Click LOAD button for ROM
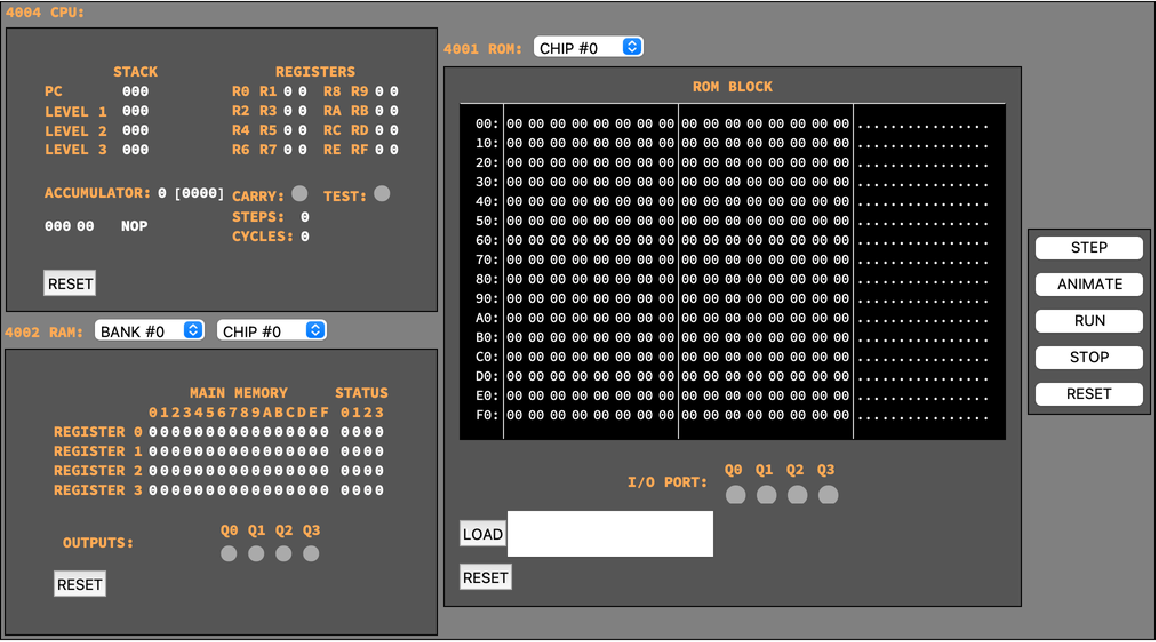 coord(482,534)
